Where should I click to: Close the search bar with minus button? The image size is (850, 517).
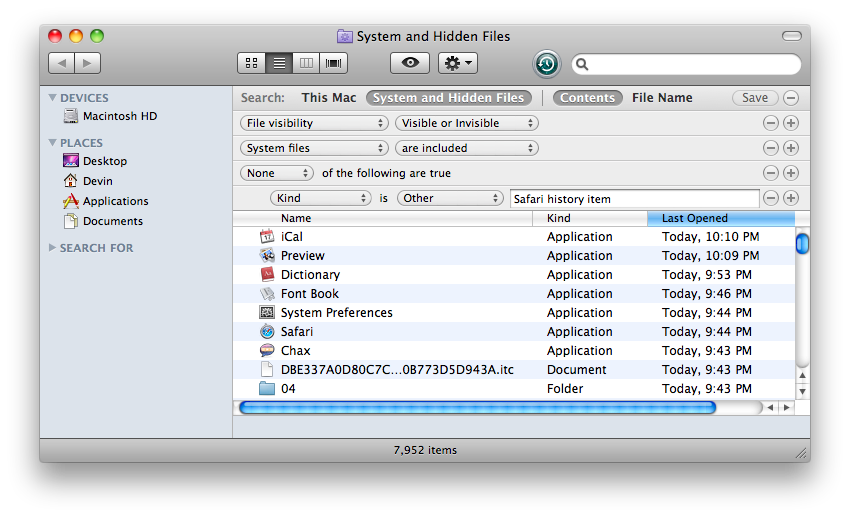[x=791, y=98]
